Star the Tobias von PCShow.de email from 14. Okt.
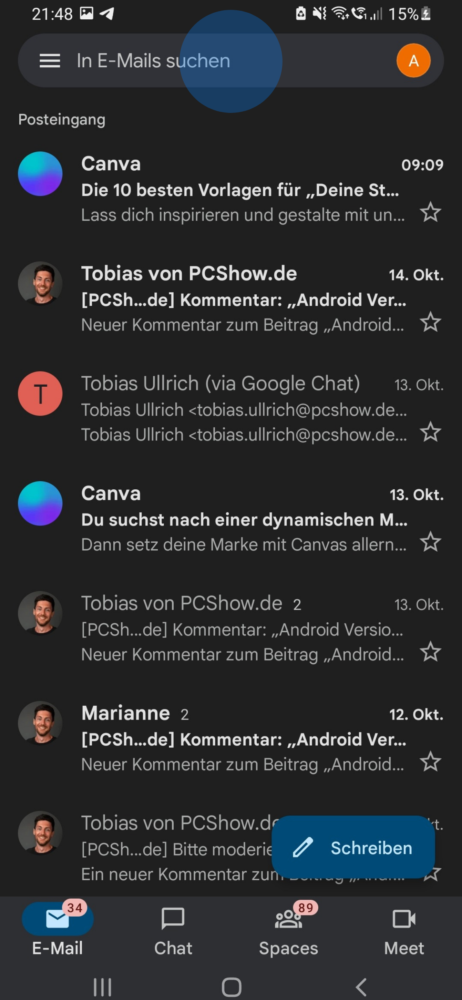The height and width of the screenshot is (1000, 462). (431, 322)
